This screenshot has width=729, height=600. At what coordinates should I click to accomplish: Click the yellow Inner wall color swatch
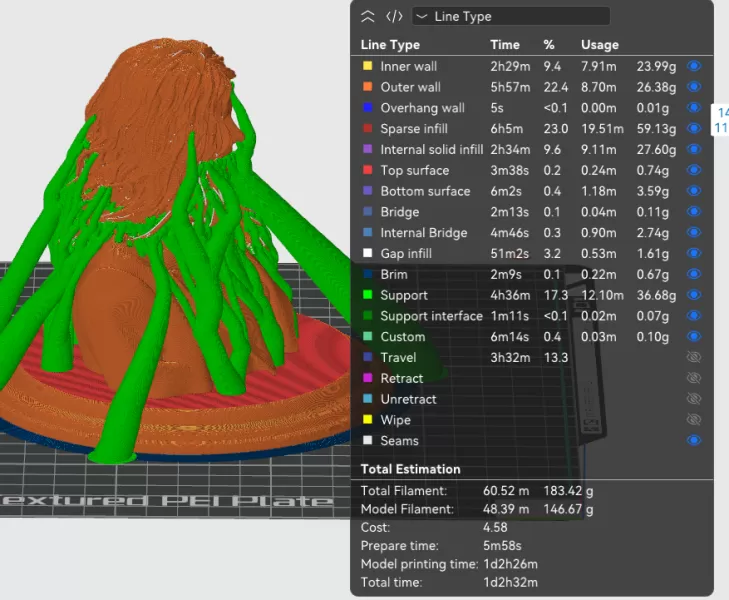tap(367, 66)
